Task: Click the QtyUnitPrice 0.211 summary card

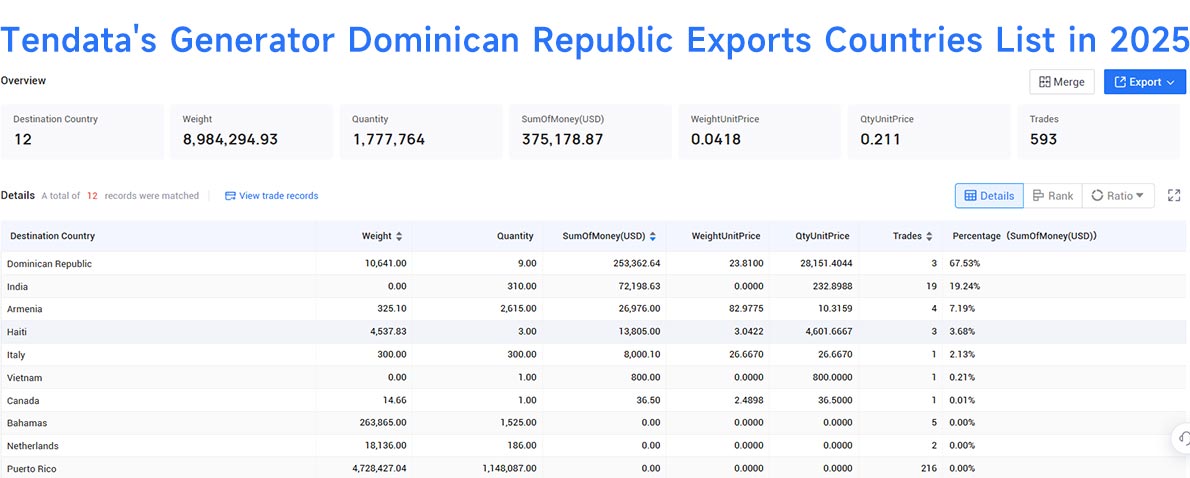Action: [929, 132]
